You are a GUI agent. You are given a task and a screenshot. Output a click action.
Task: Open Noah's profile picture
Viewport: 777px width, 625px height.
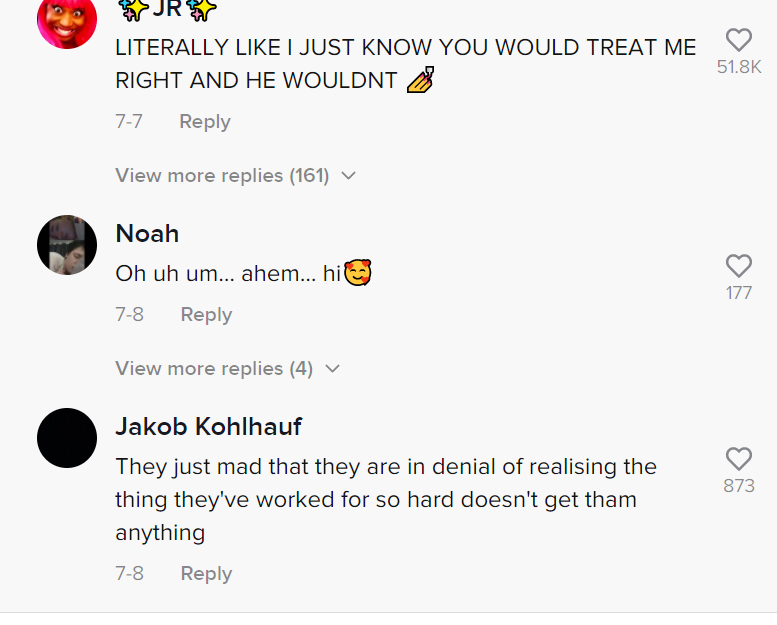(x=67, y=245)
